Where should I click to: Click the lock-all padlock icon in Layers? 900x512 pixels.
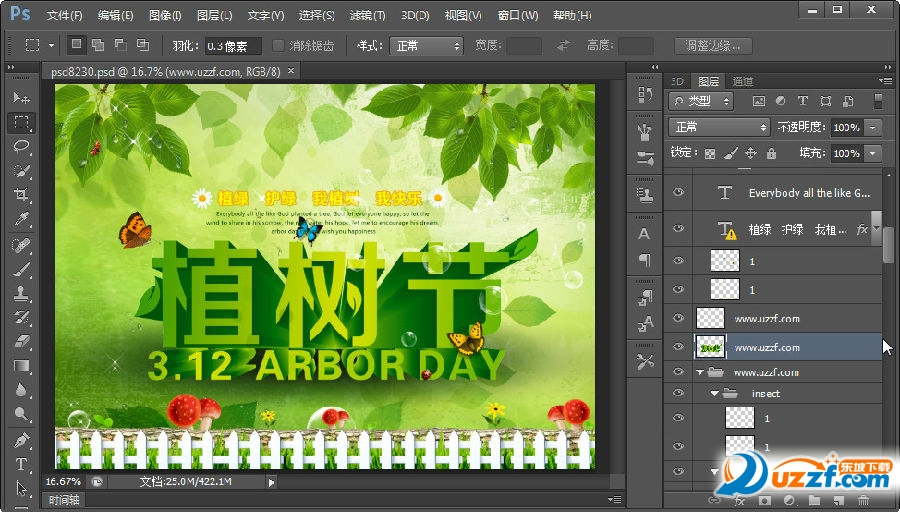point(771,154)
